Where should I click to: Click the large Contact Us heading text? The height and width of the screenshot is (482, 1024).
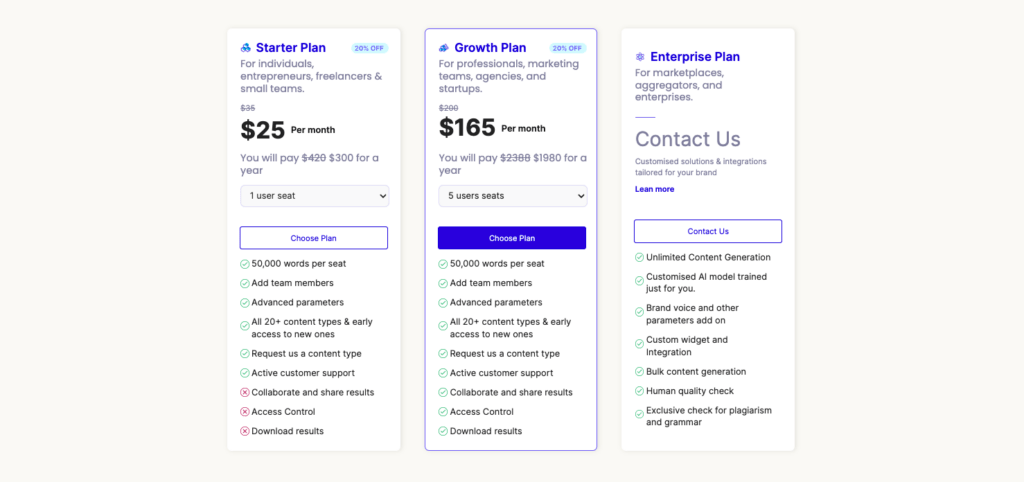tap(688, 139)
